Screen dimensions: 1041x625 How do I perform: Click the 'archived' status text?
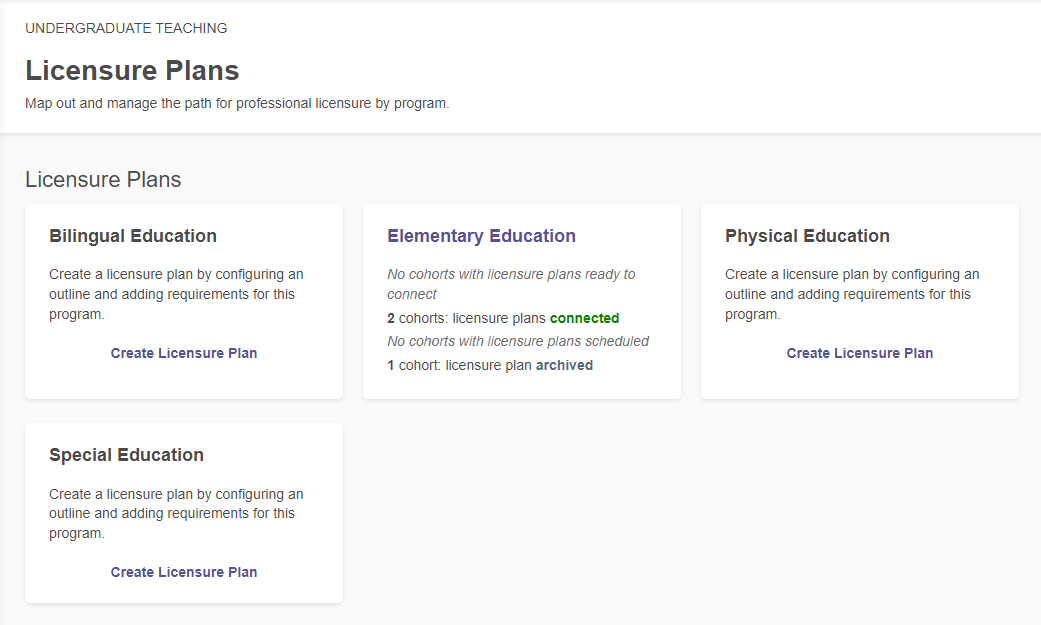[x=564, y=365]
